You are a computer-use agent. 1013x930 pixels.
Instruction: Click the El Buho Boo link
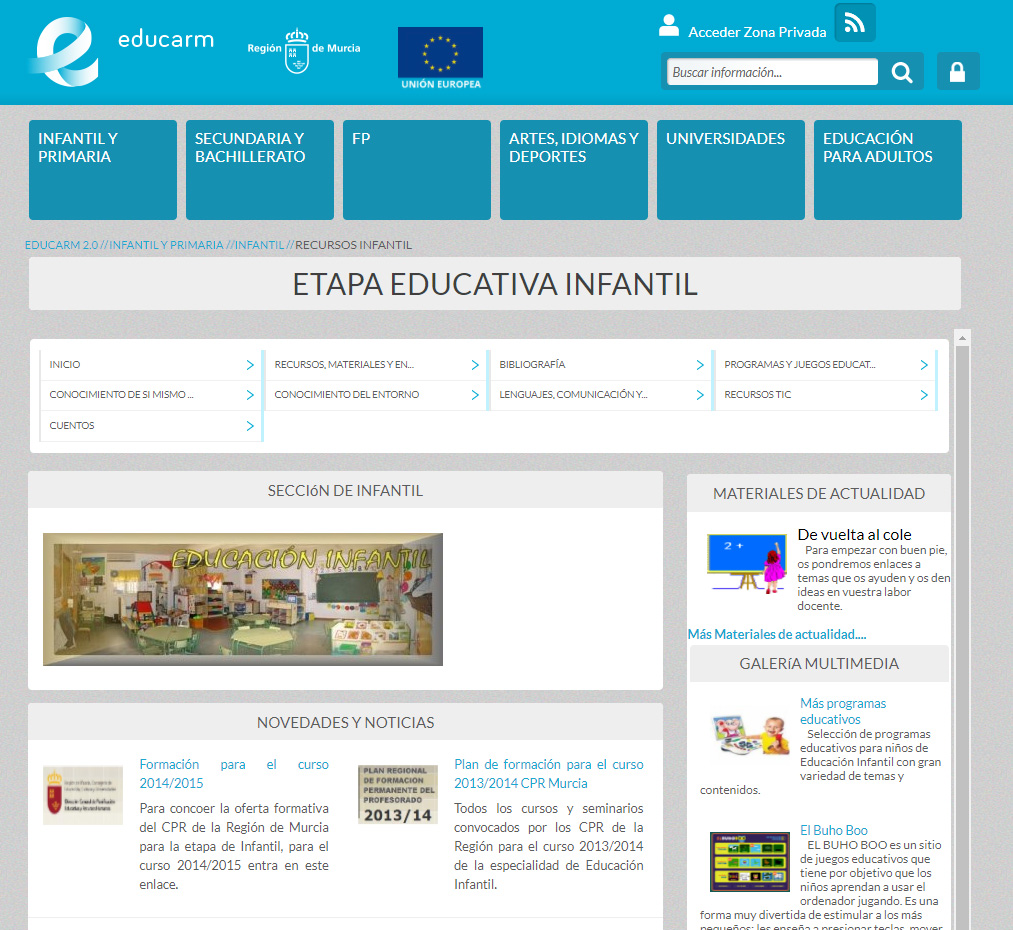(833, 830)
